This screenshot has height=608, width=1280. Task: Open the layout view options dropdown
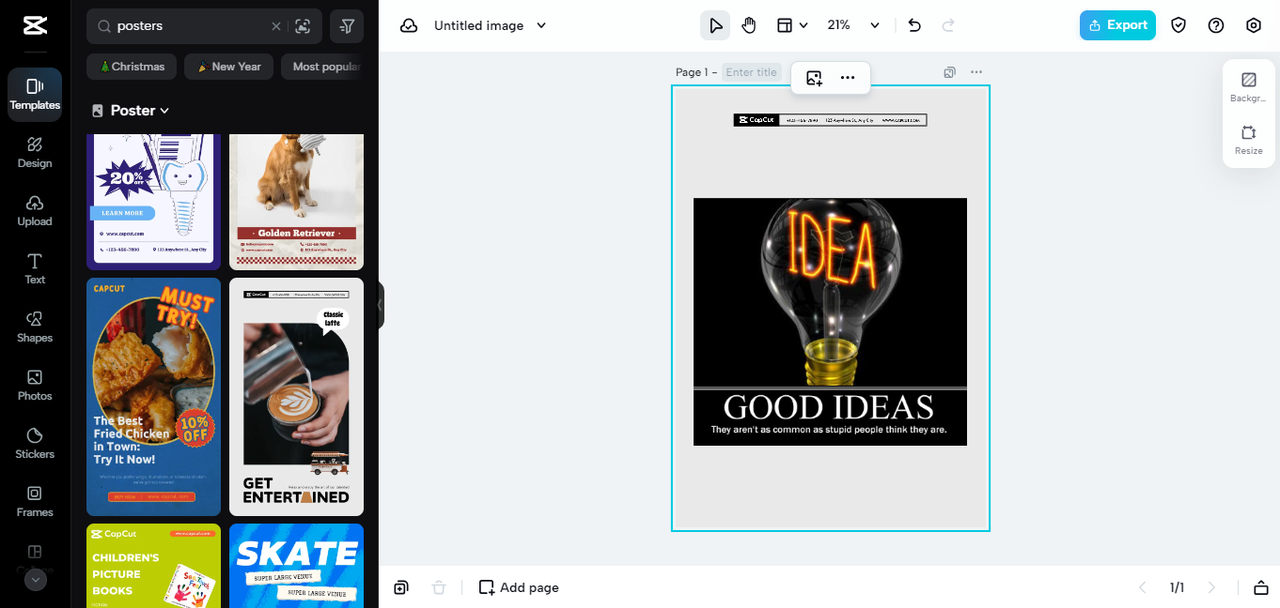click(x=792, y=26)
